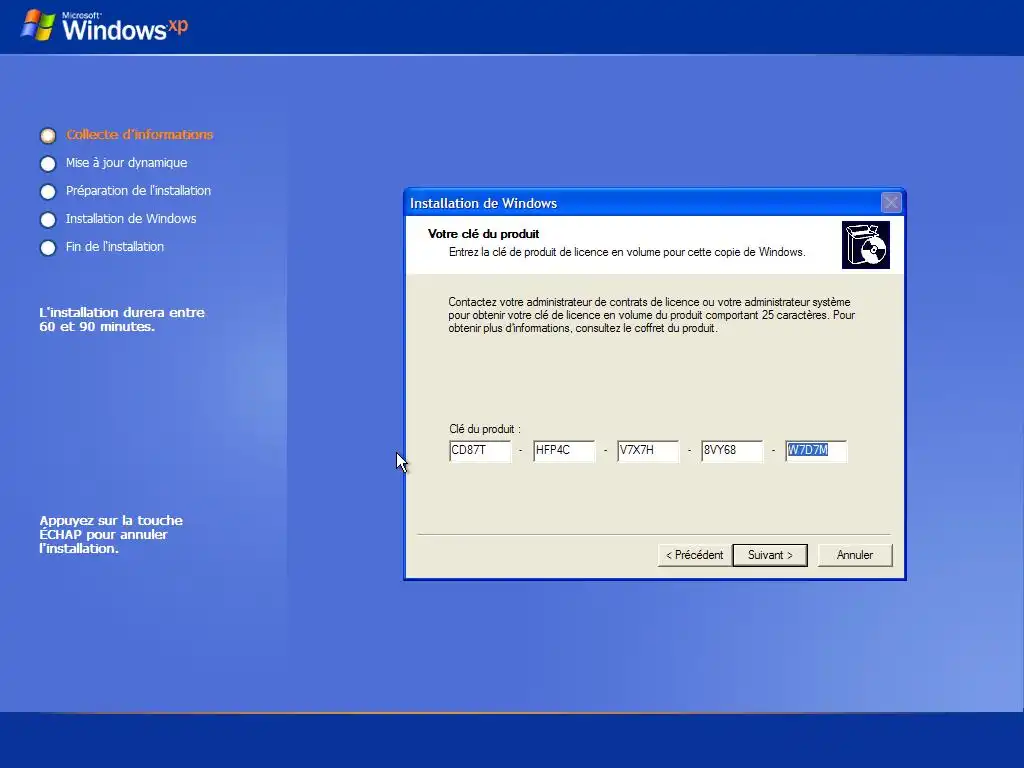The image size is (1024, 768).
Task: Cancel setup with the Annuler button
Action: click(x=855, y=555)
